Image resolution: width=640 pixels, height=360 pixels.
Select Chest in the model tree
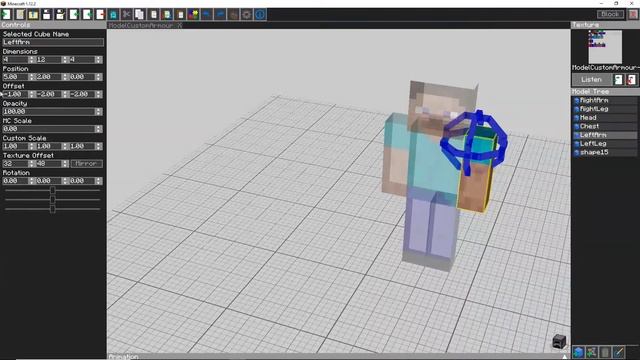point(604,127)
